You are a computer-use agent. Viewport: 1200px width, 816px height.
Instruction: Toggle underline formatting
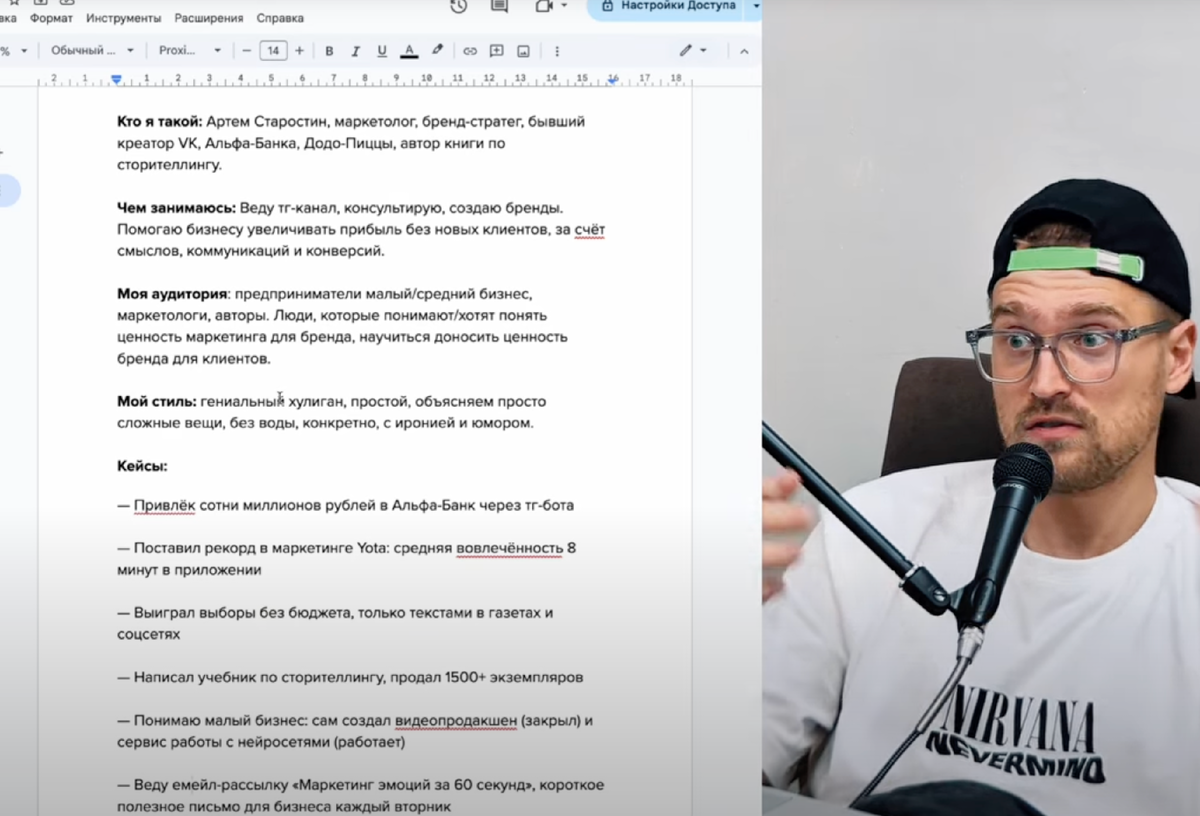[382, 50]
